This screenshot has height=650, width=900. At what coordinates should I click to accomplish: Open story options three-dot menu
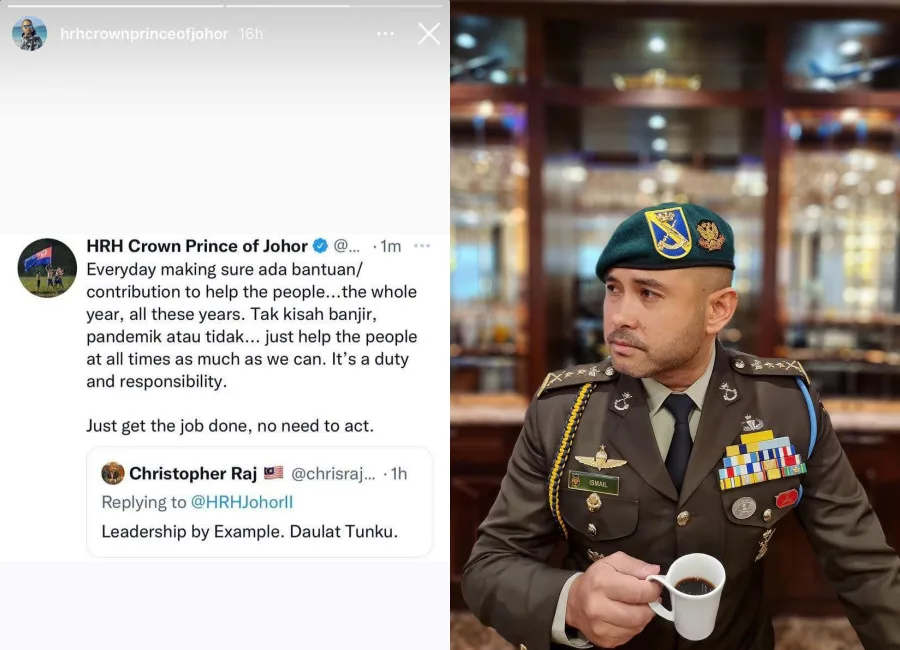coord(386,34)
